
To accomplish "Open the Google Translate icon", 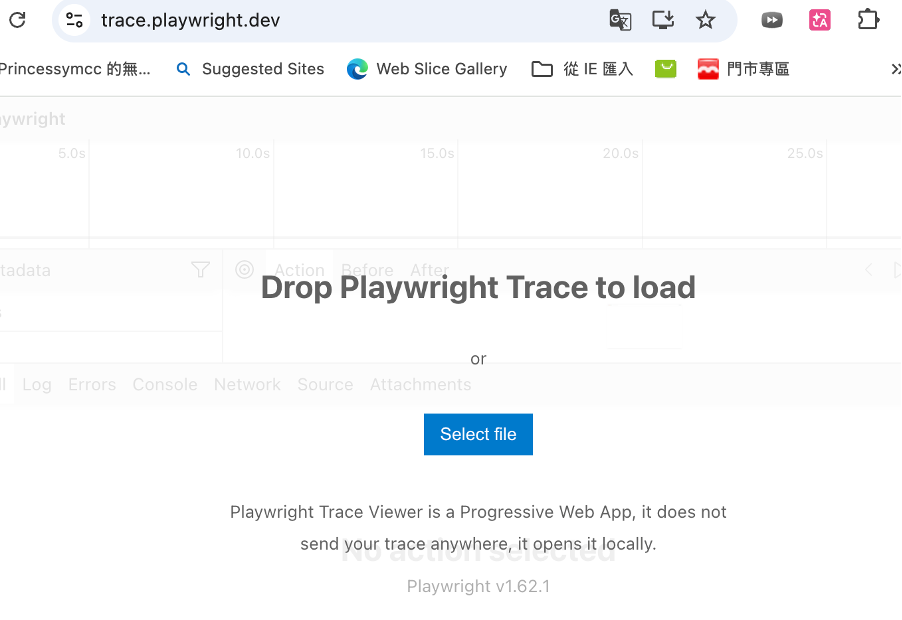I will [x=620, y=20].
